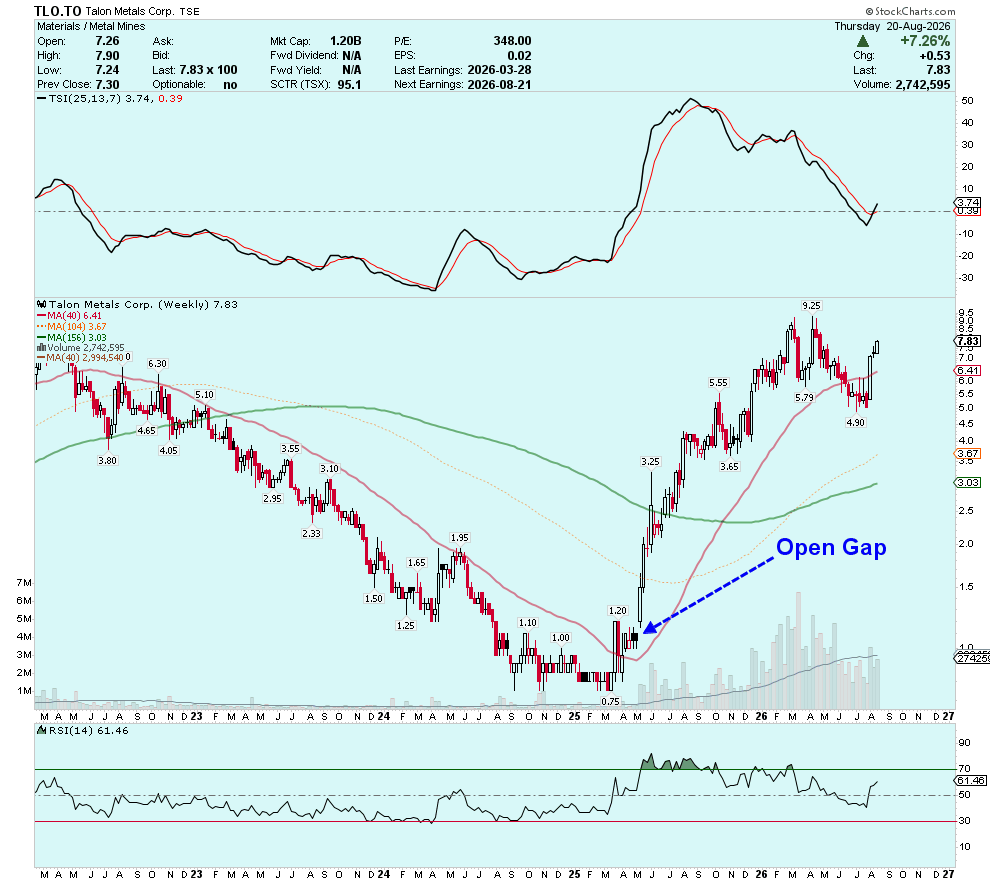This screenshot has height=883, width=990.
Task: Click the 4.90 price label
Action: click(x=856, y=423)
